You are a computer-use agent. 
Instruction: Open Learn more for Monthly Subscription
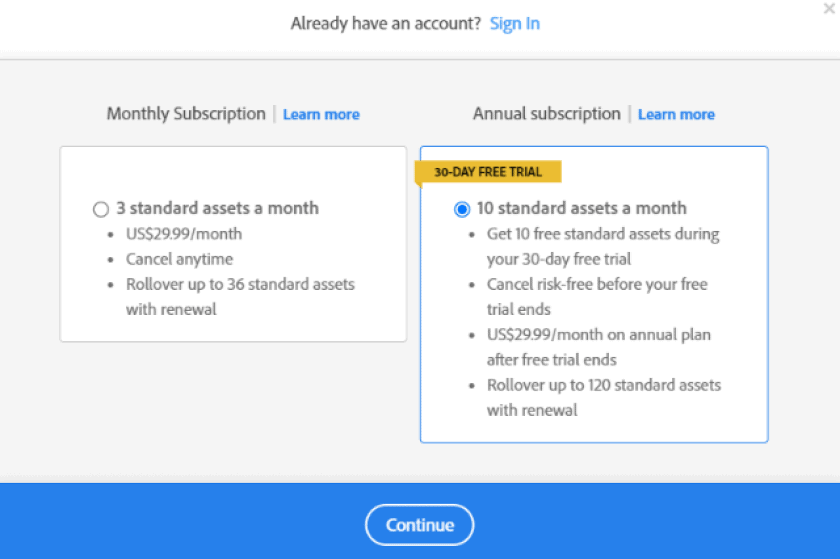click(321, 115)
